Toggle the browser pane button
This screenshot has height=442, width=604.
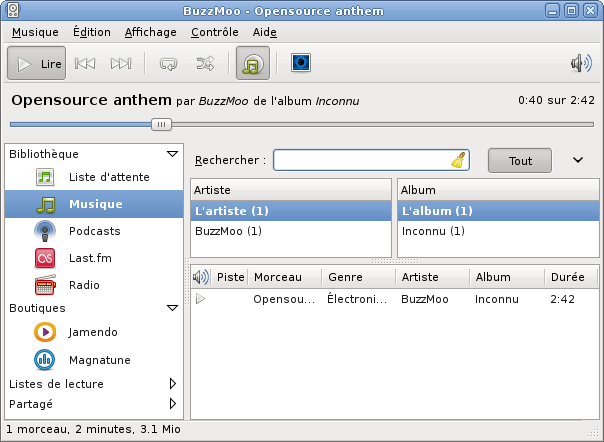coord(253,63)
